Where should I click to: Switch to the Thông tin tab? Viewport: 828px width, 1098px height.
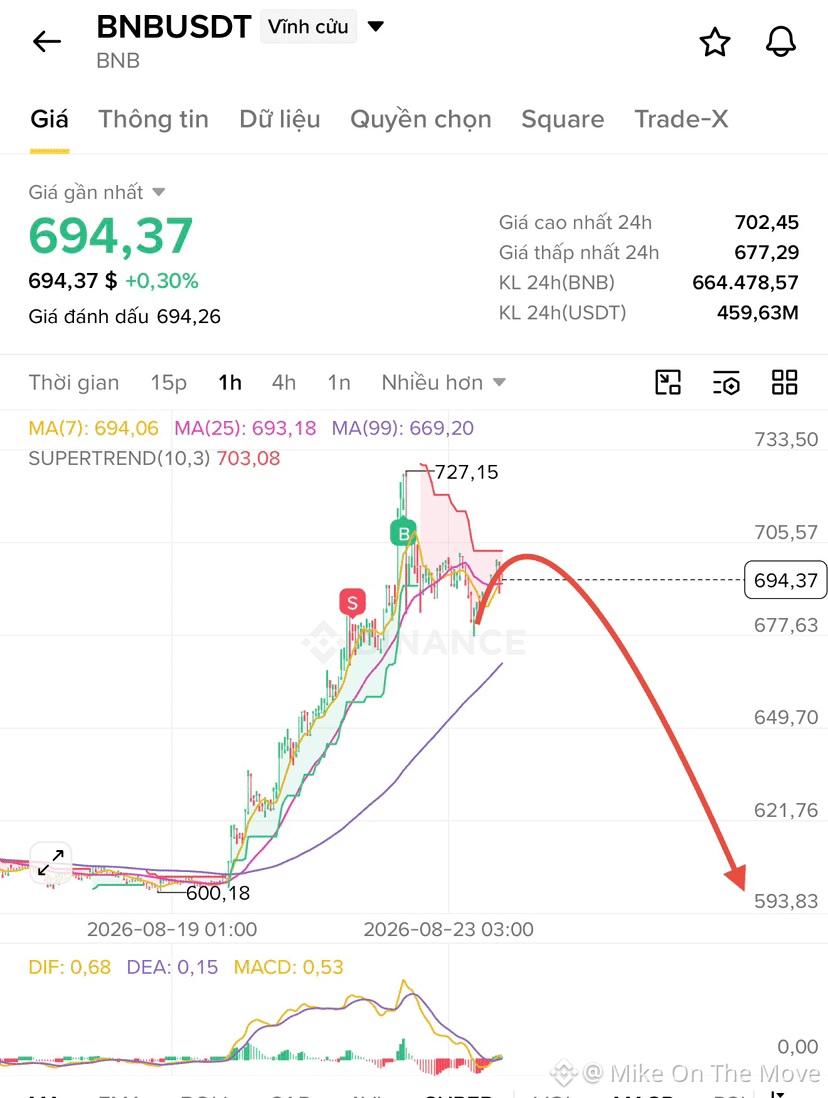tap(153, 119)
